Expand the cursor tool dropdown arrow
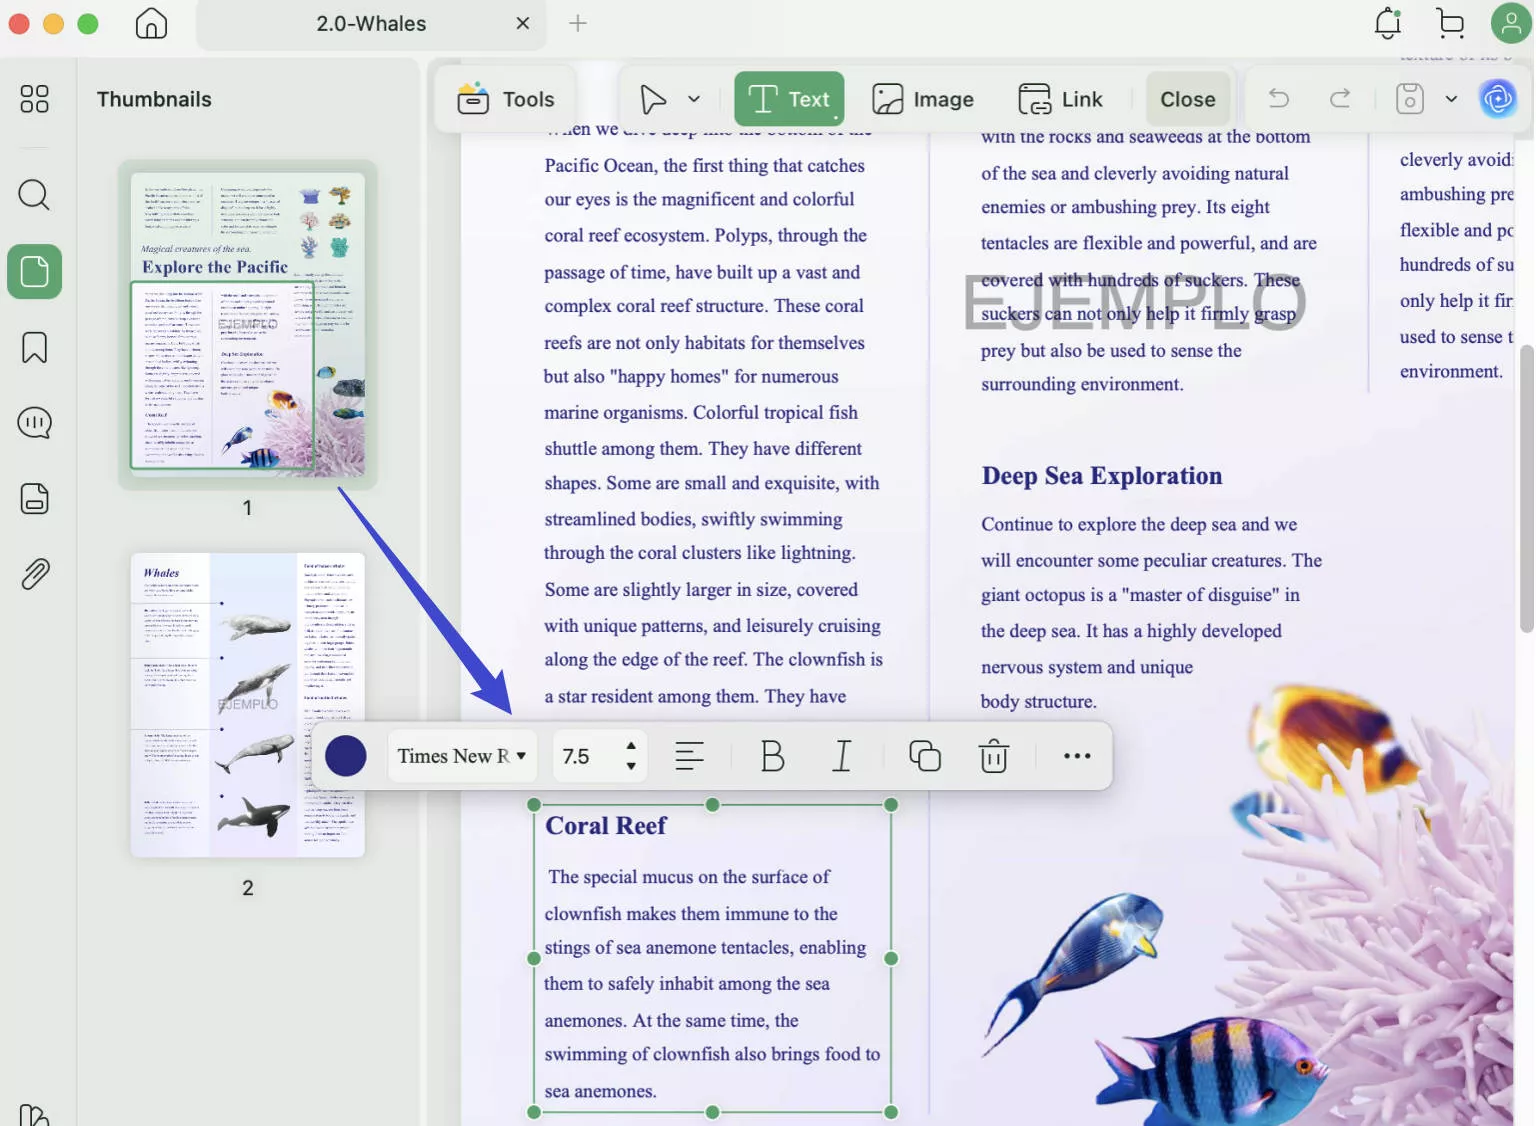Screen dimensions: 1536x1126 click(694, 99)
